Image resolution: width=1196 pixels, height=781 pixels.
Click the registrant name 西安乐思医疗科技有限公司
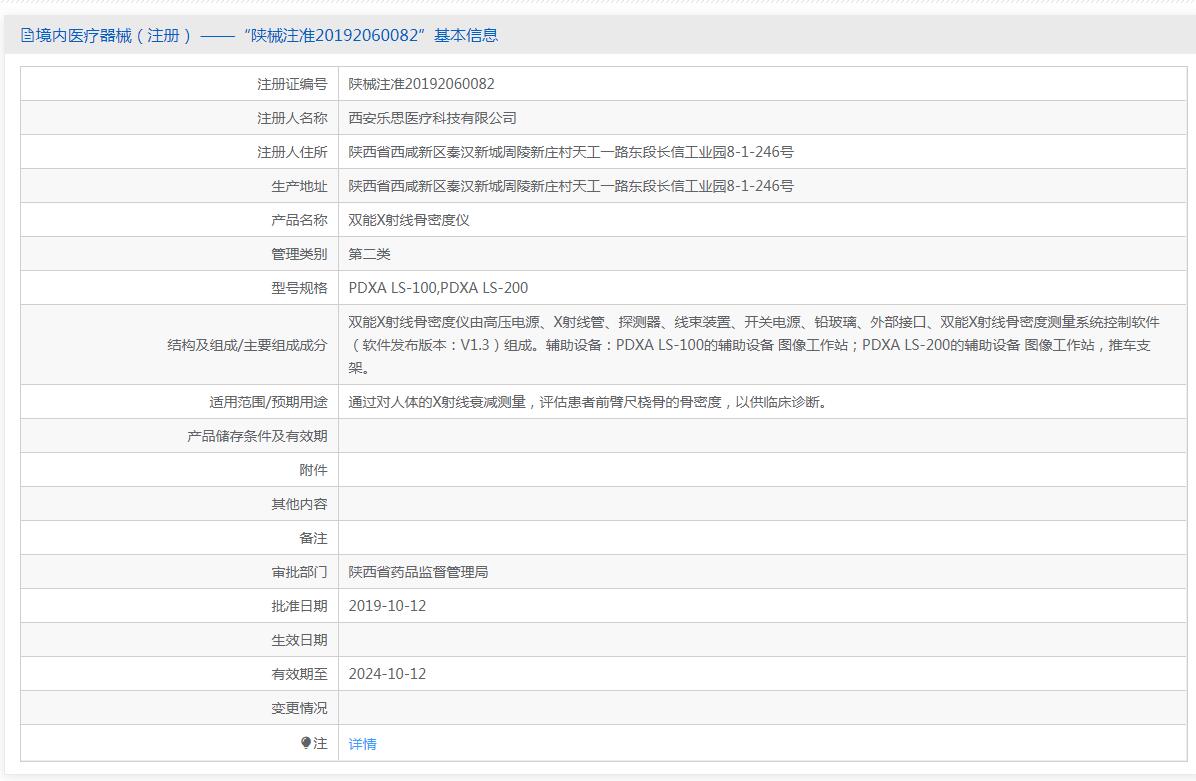click(x=432, y=118)
